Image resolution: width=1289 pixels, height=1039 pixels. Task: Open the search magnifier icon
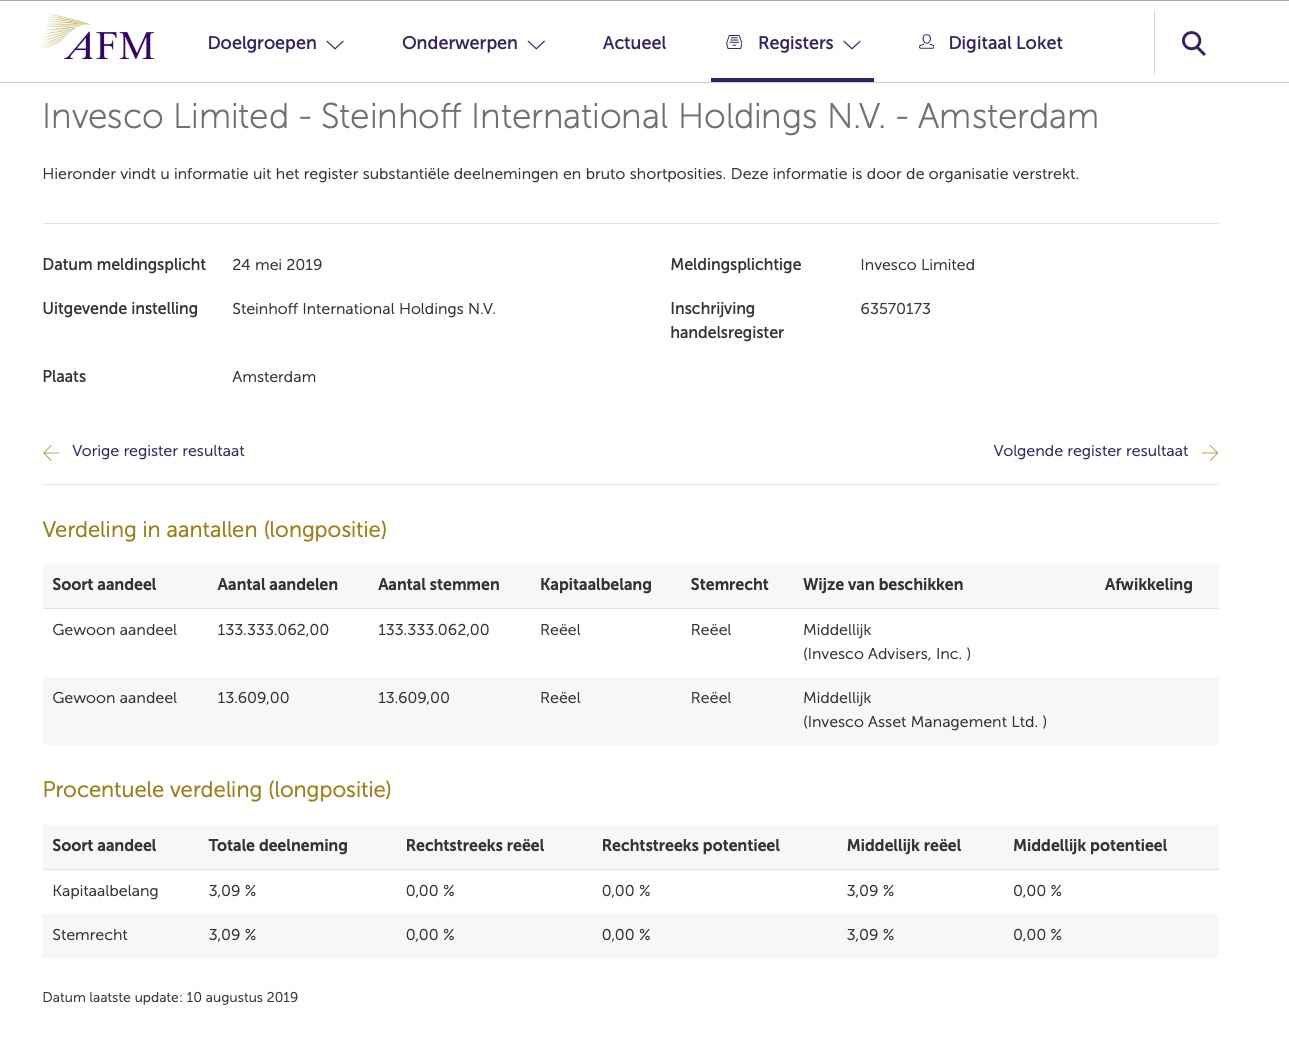[x=1193, y=43]
